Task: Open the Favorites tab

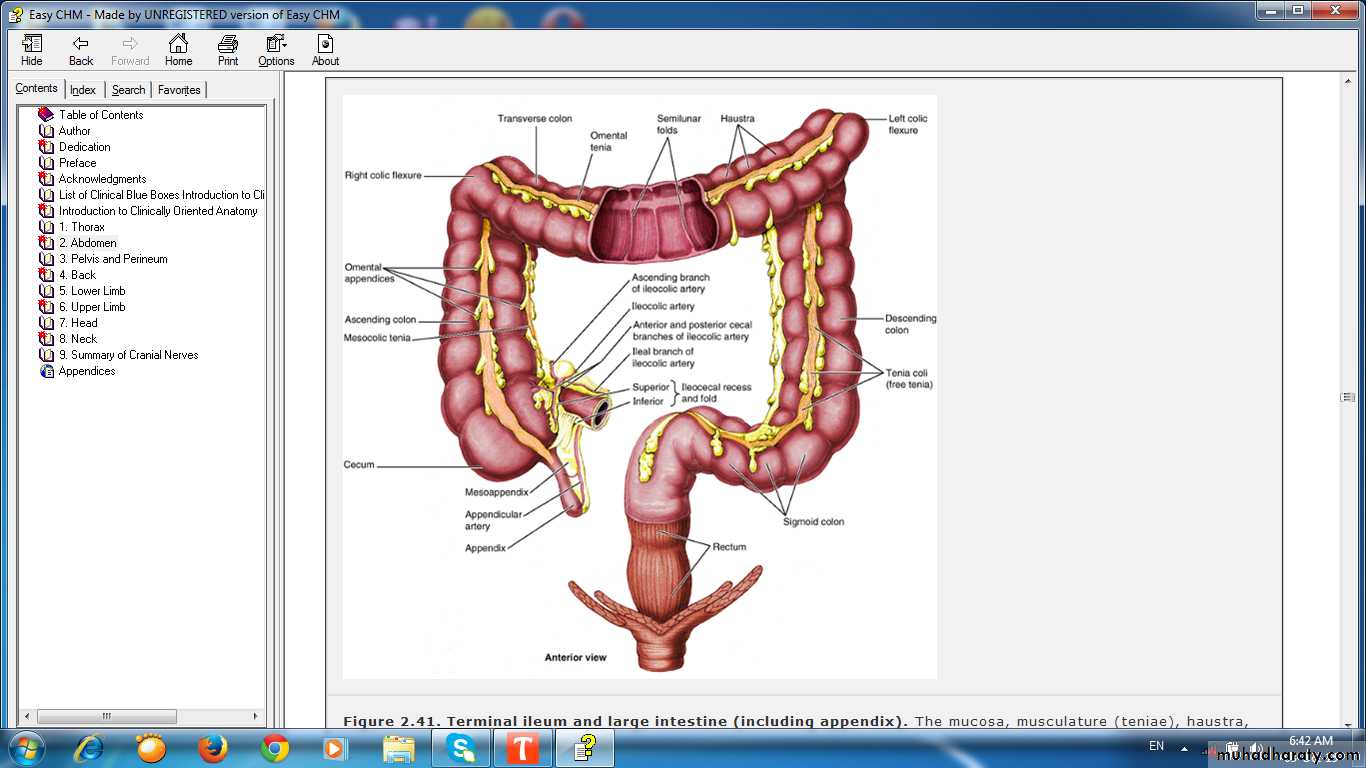Action: (179, 90)
